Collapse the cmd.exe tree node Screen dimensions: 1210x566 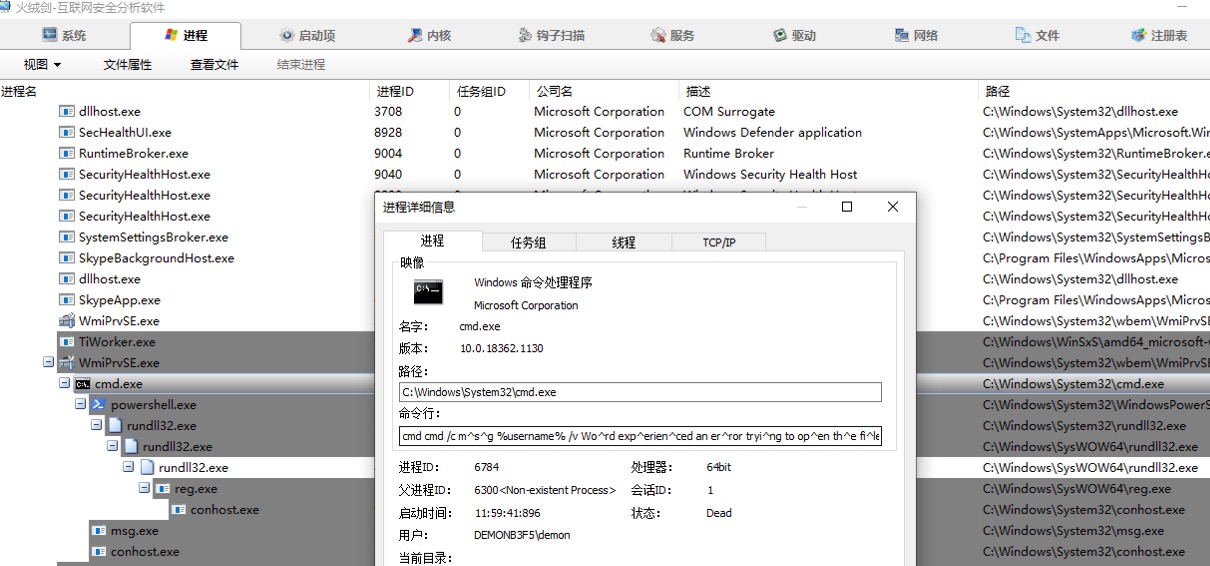(x=64, y=384)
